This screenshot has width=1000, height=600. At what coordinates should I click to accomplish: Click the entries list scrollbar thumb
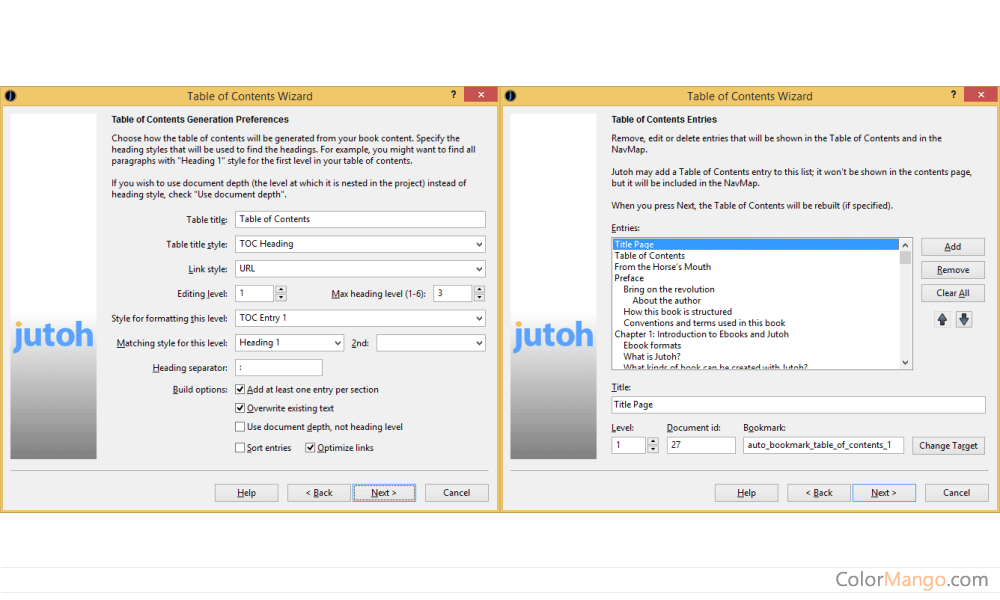click(905, 258)
